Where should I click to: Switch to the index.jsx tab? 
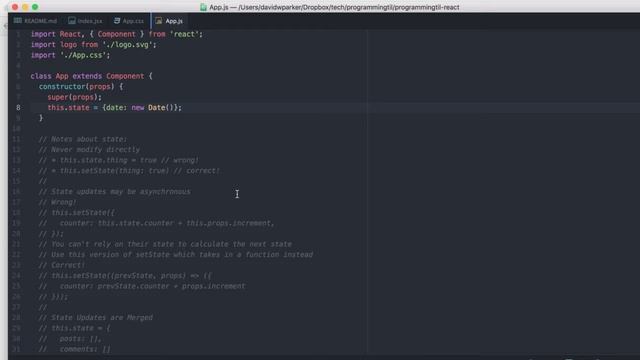pyautogui.click(x=85, y=21)
